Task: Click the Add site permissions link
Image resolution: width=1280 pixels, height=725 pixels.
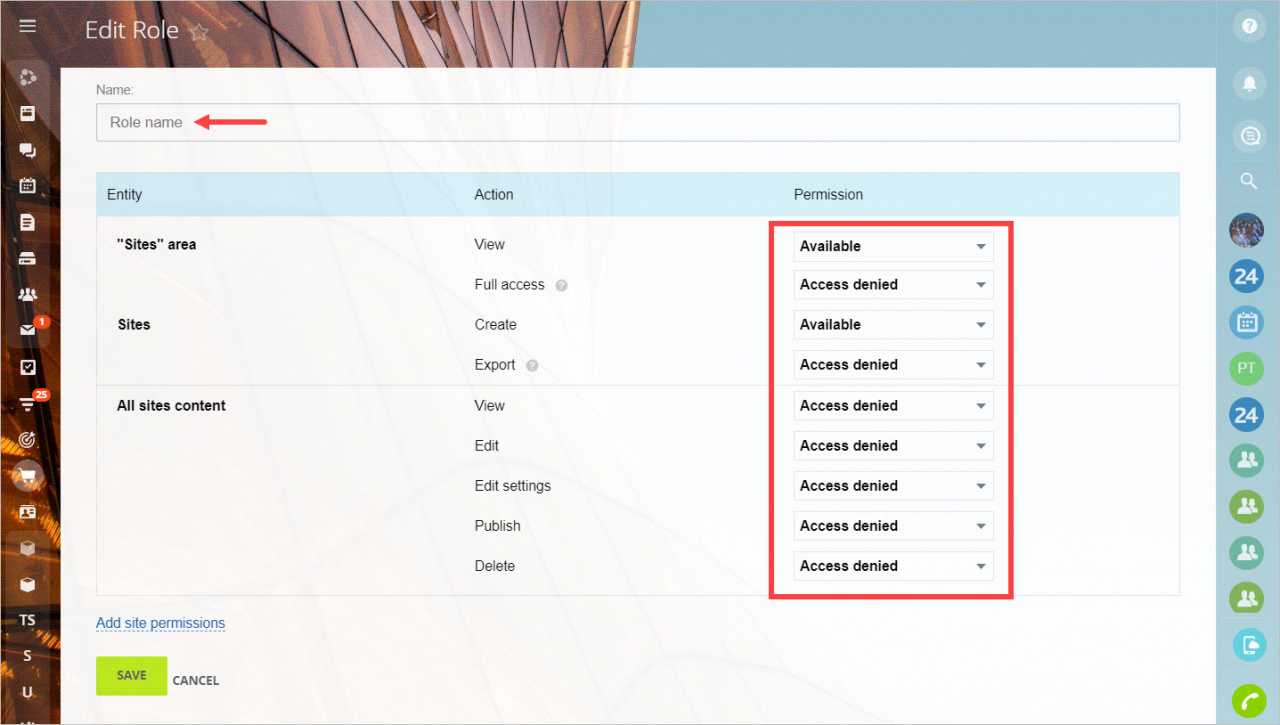Action: pos(160,623)
